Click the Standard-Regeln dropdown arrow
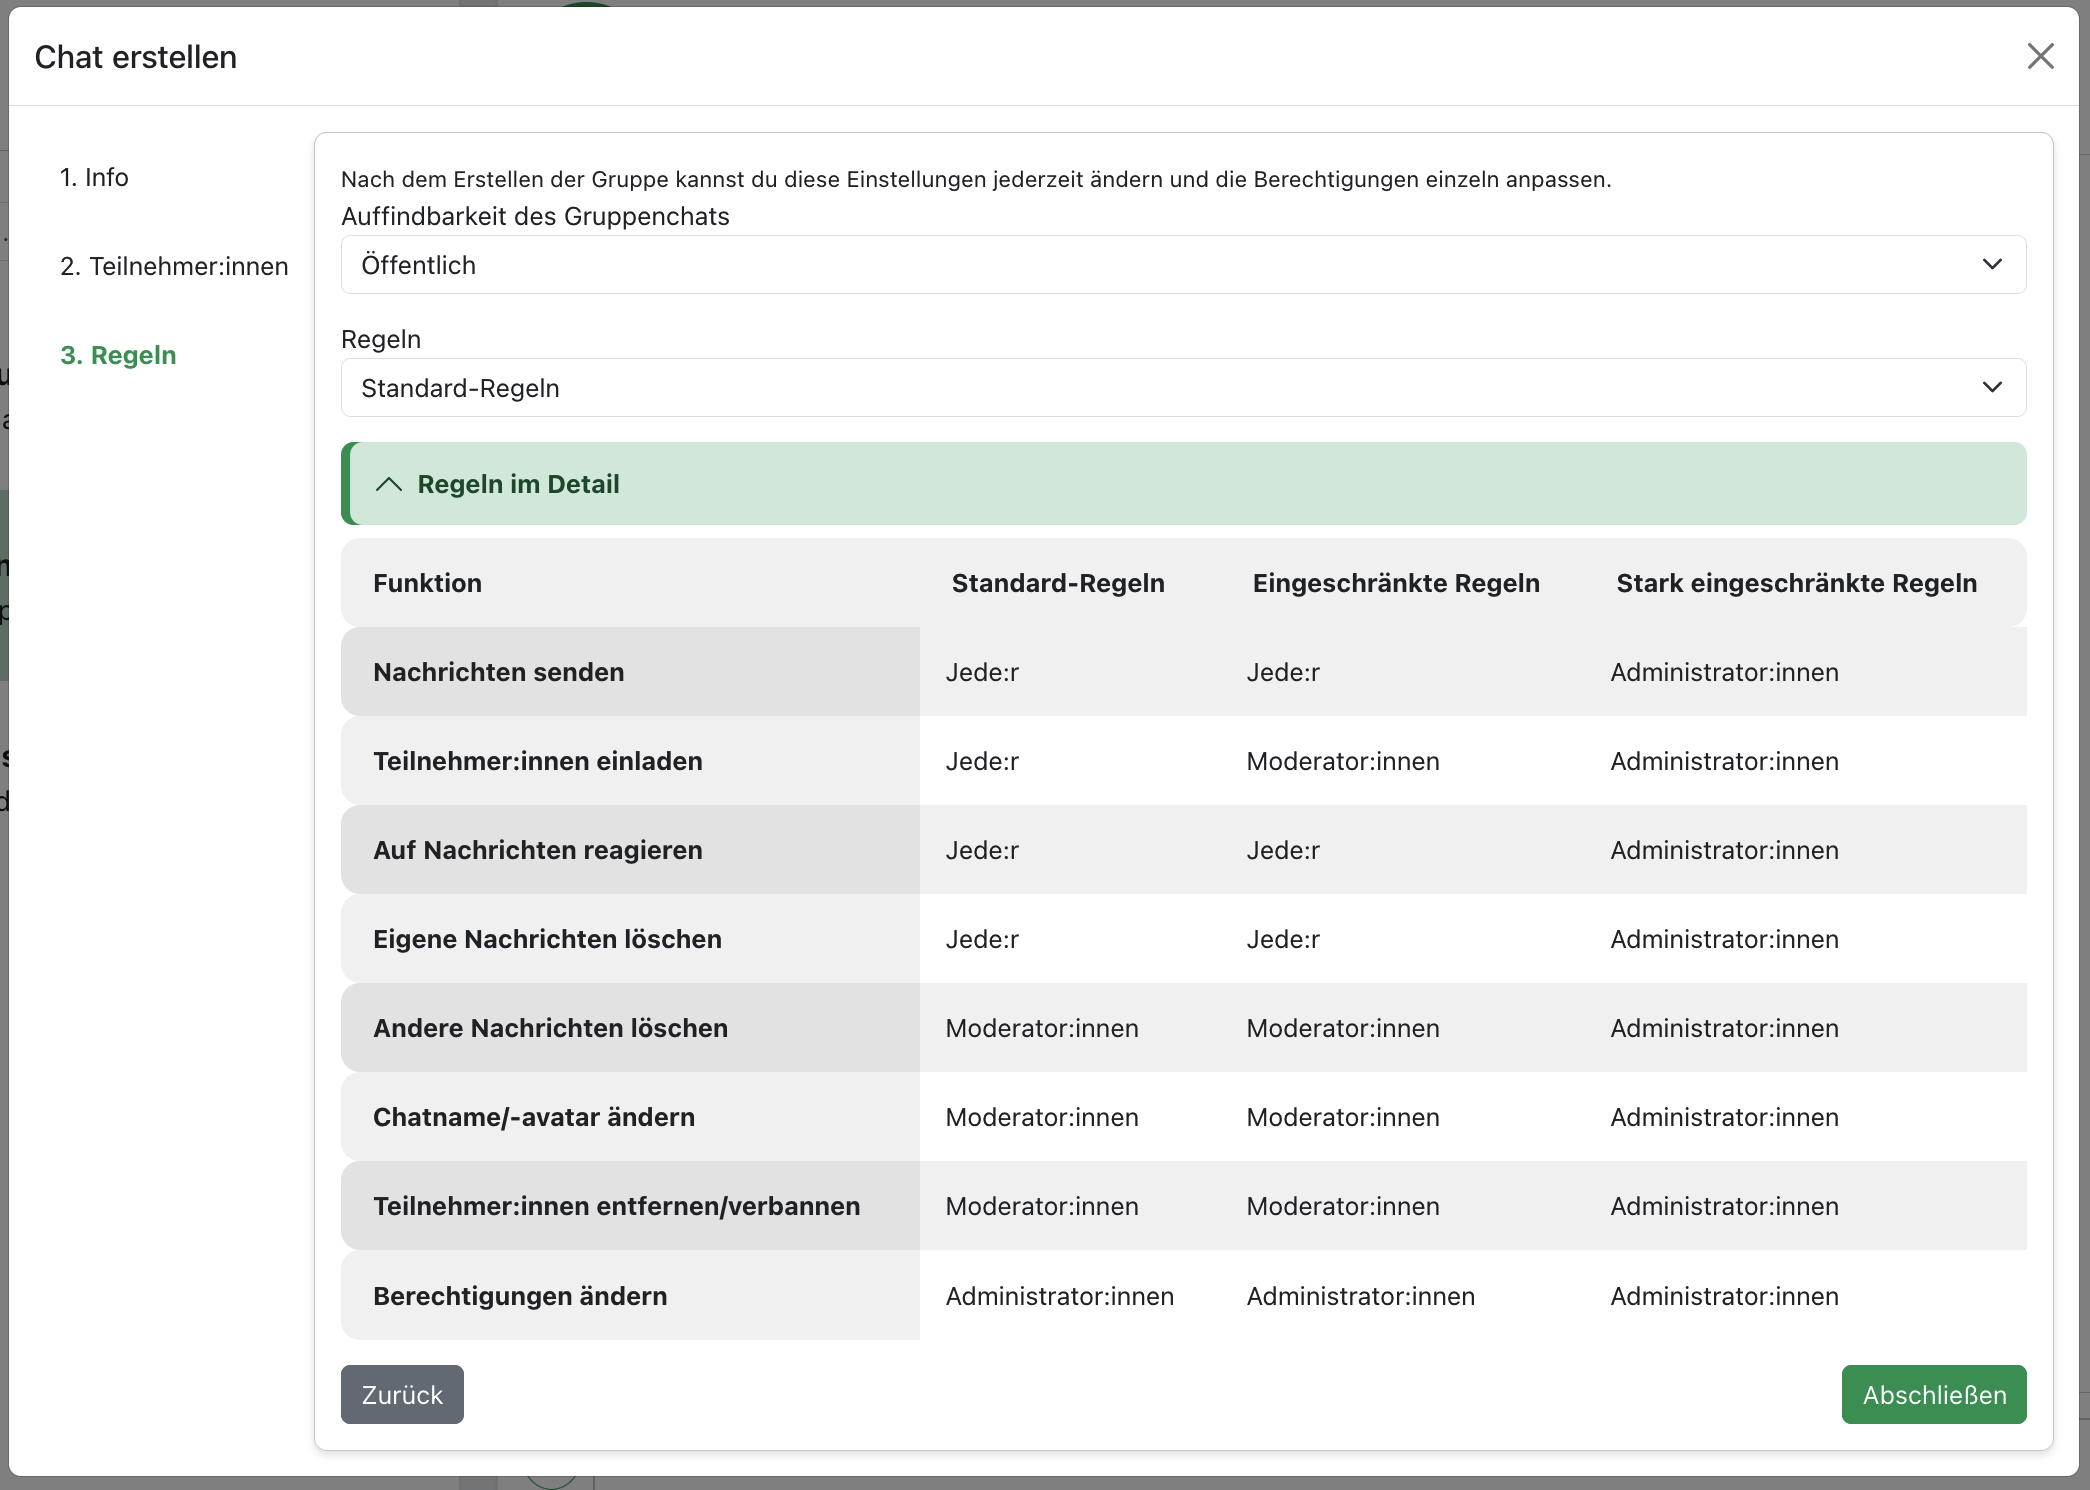 click(1992, 388)
